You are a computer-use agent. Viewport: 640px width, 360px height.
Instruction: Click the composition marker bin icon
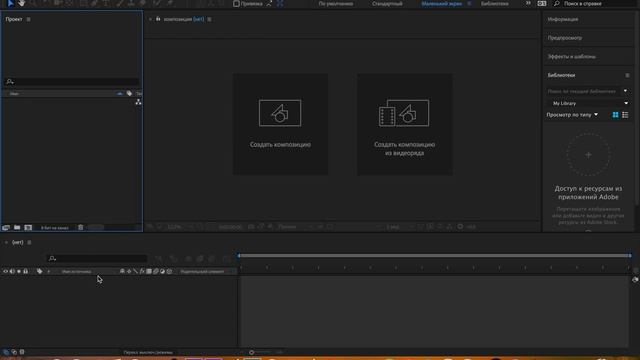tap(635, 280)
